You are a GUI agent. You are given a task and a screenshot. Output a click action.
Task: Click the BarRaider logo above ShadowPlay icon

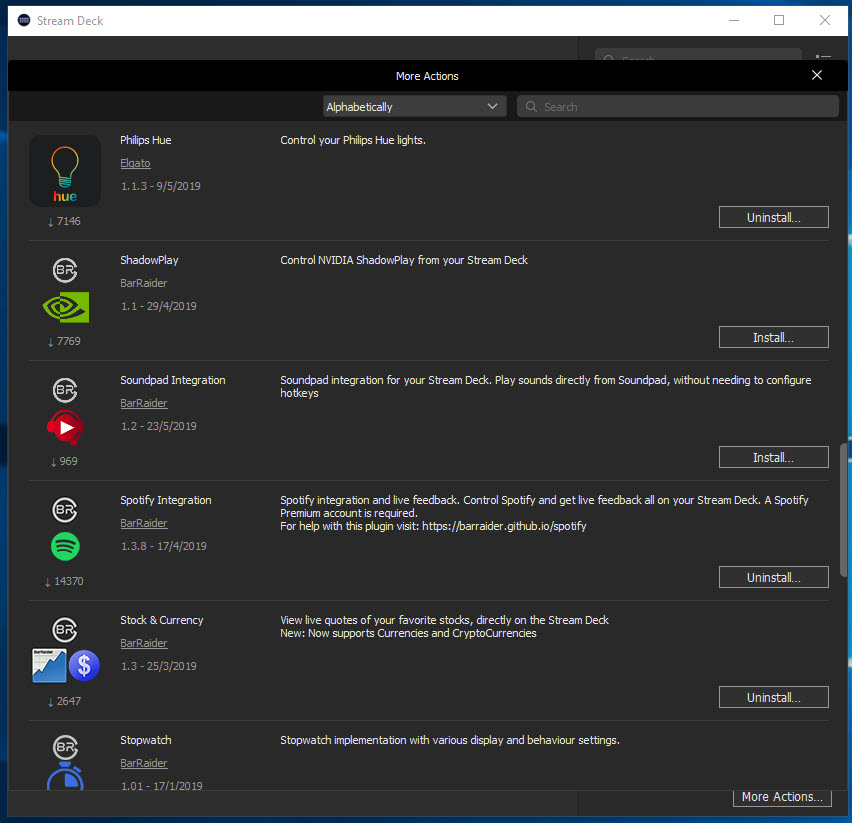(x=65, y=270)
